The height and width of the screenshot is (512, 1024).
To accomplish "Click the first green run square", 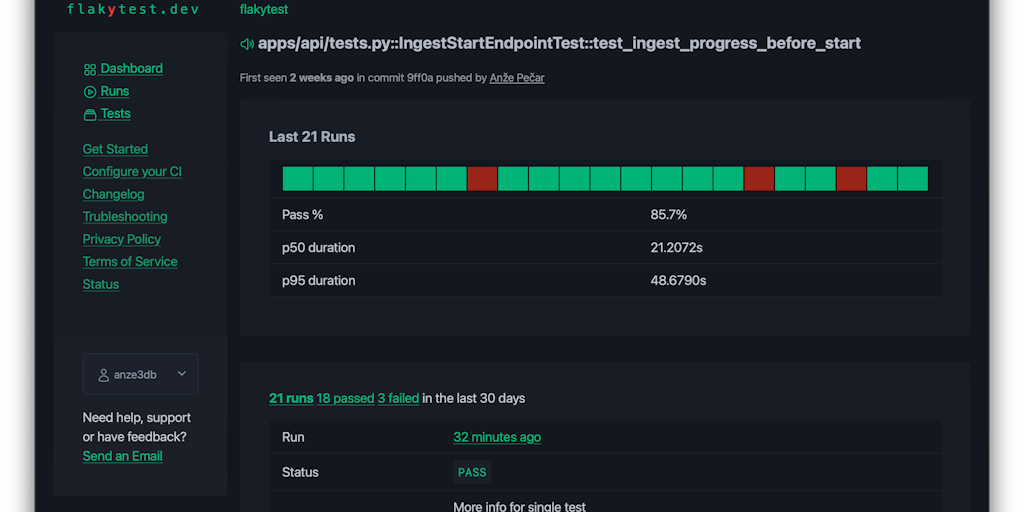I will tap(298, 179).
